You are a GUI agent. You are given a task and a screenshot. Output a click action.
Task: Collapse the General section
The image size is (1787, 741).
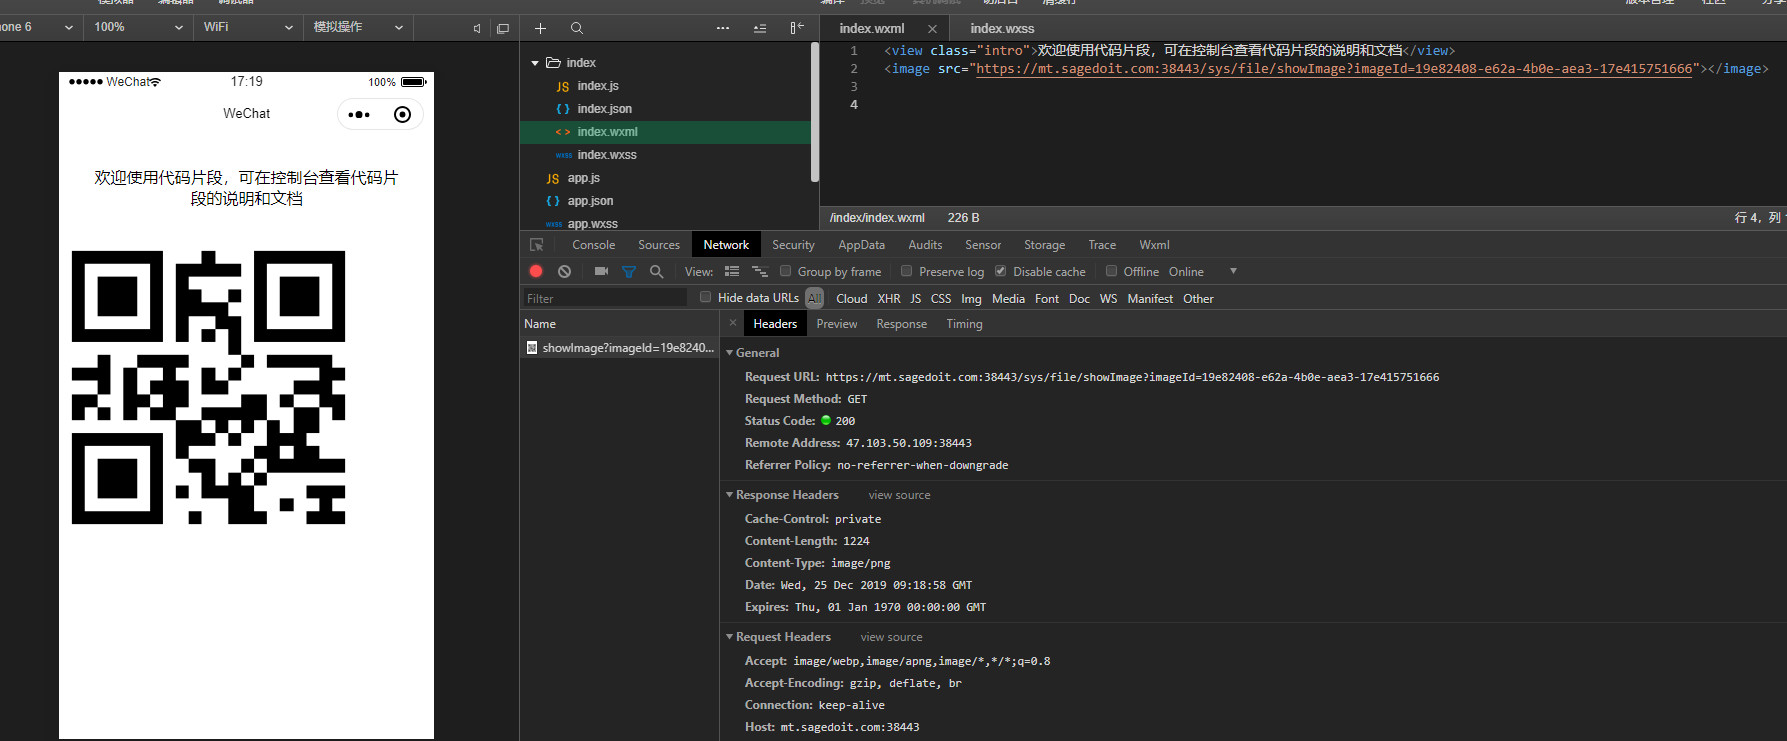(x=729, y=353)
